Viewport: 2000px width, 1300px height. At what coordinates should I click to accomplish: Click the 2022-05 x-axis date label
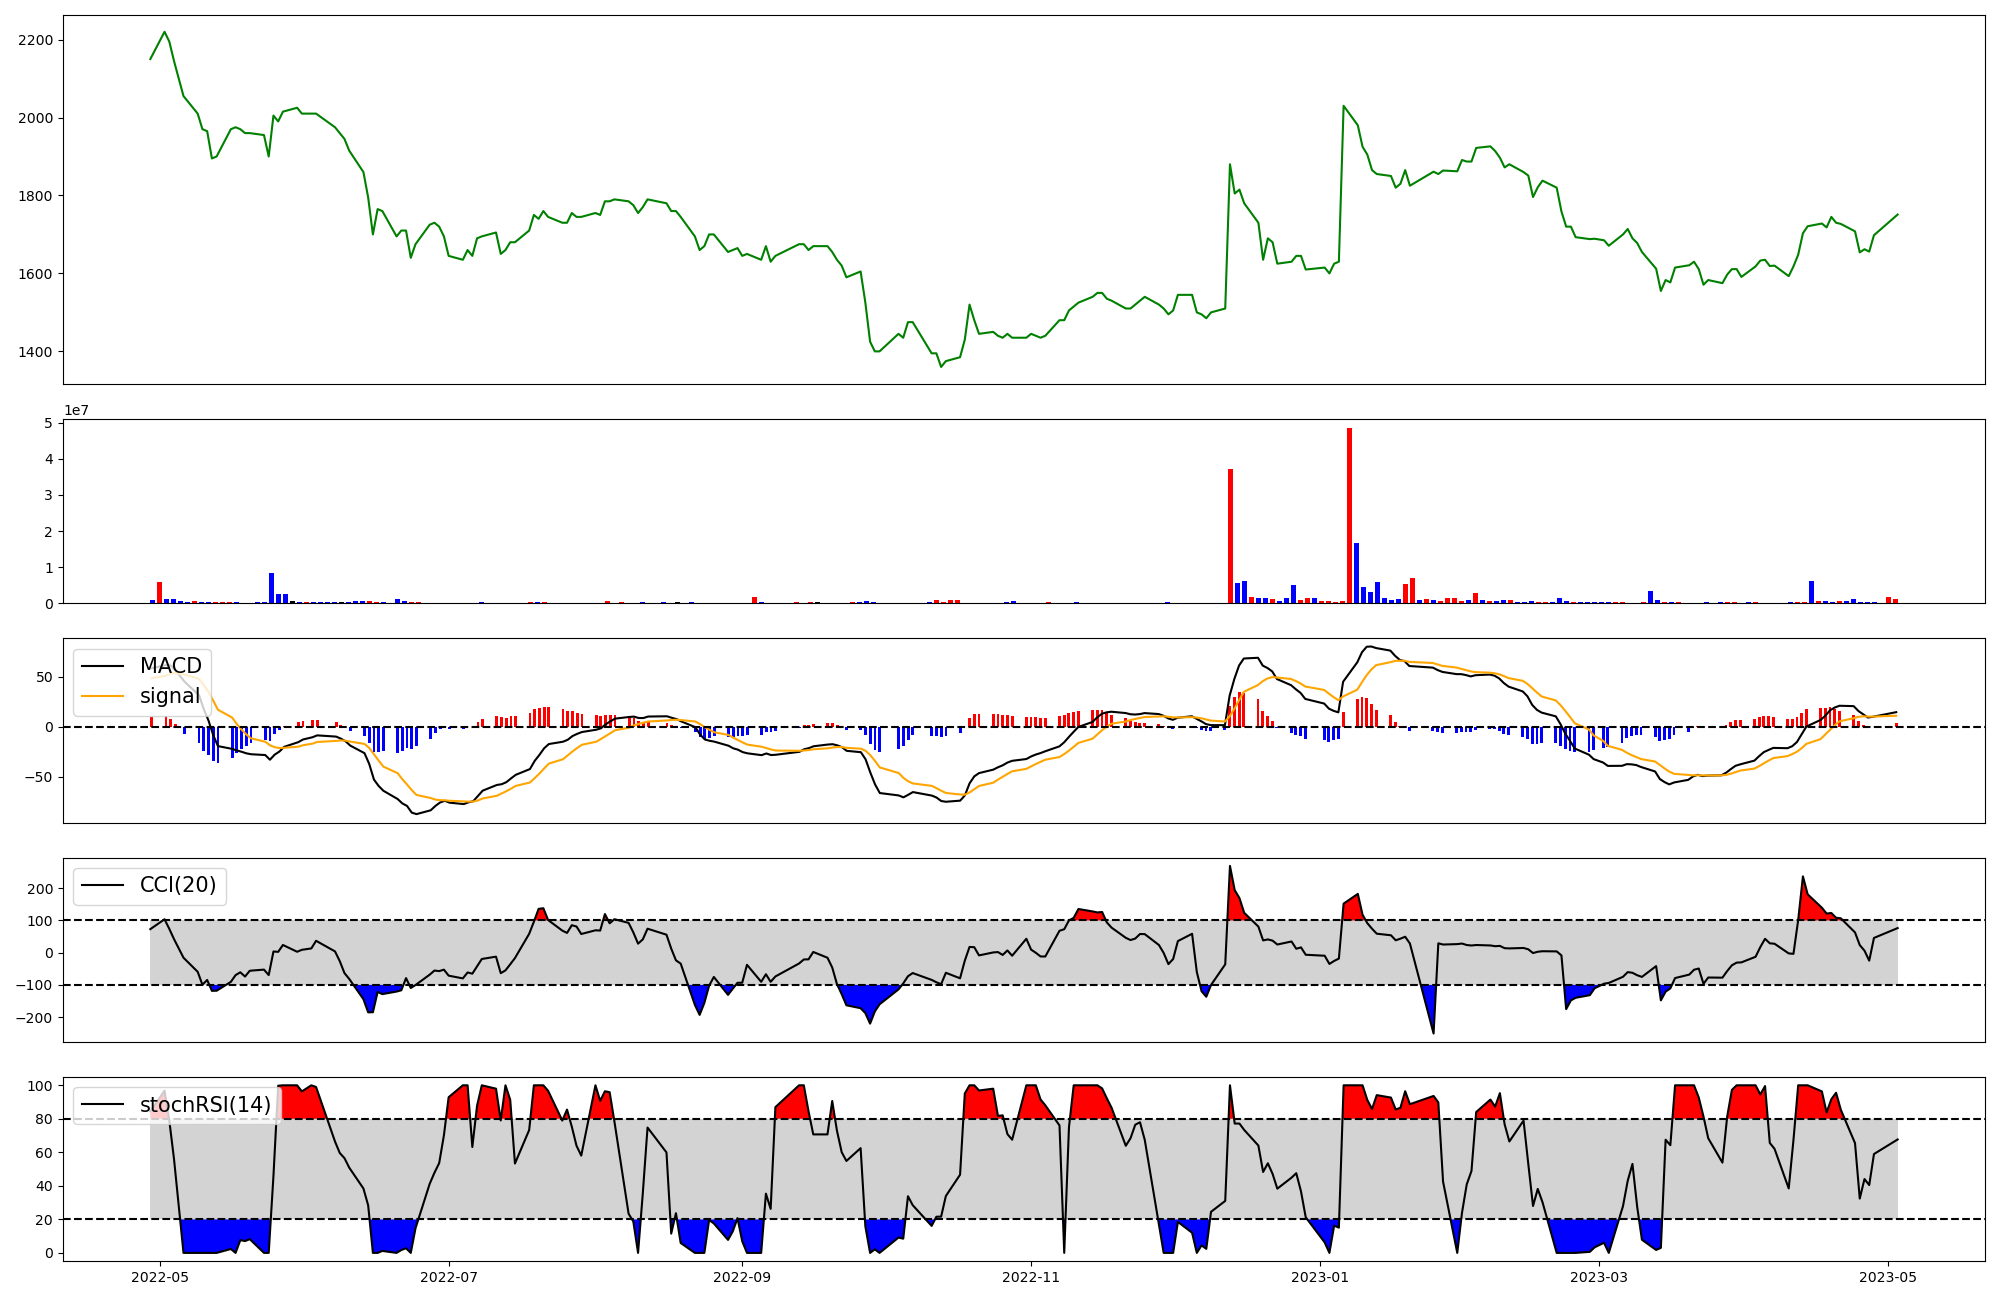[x=160, y=1277]
